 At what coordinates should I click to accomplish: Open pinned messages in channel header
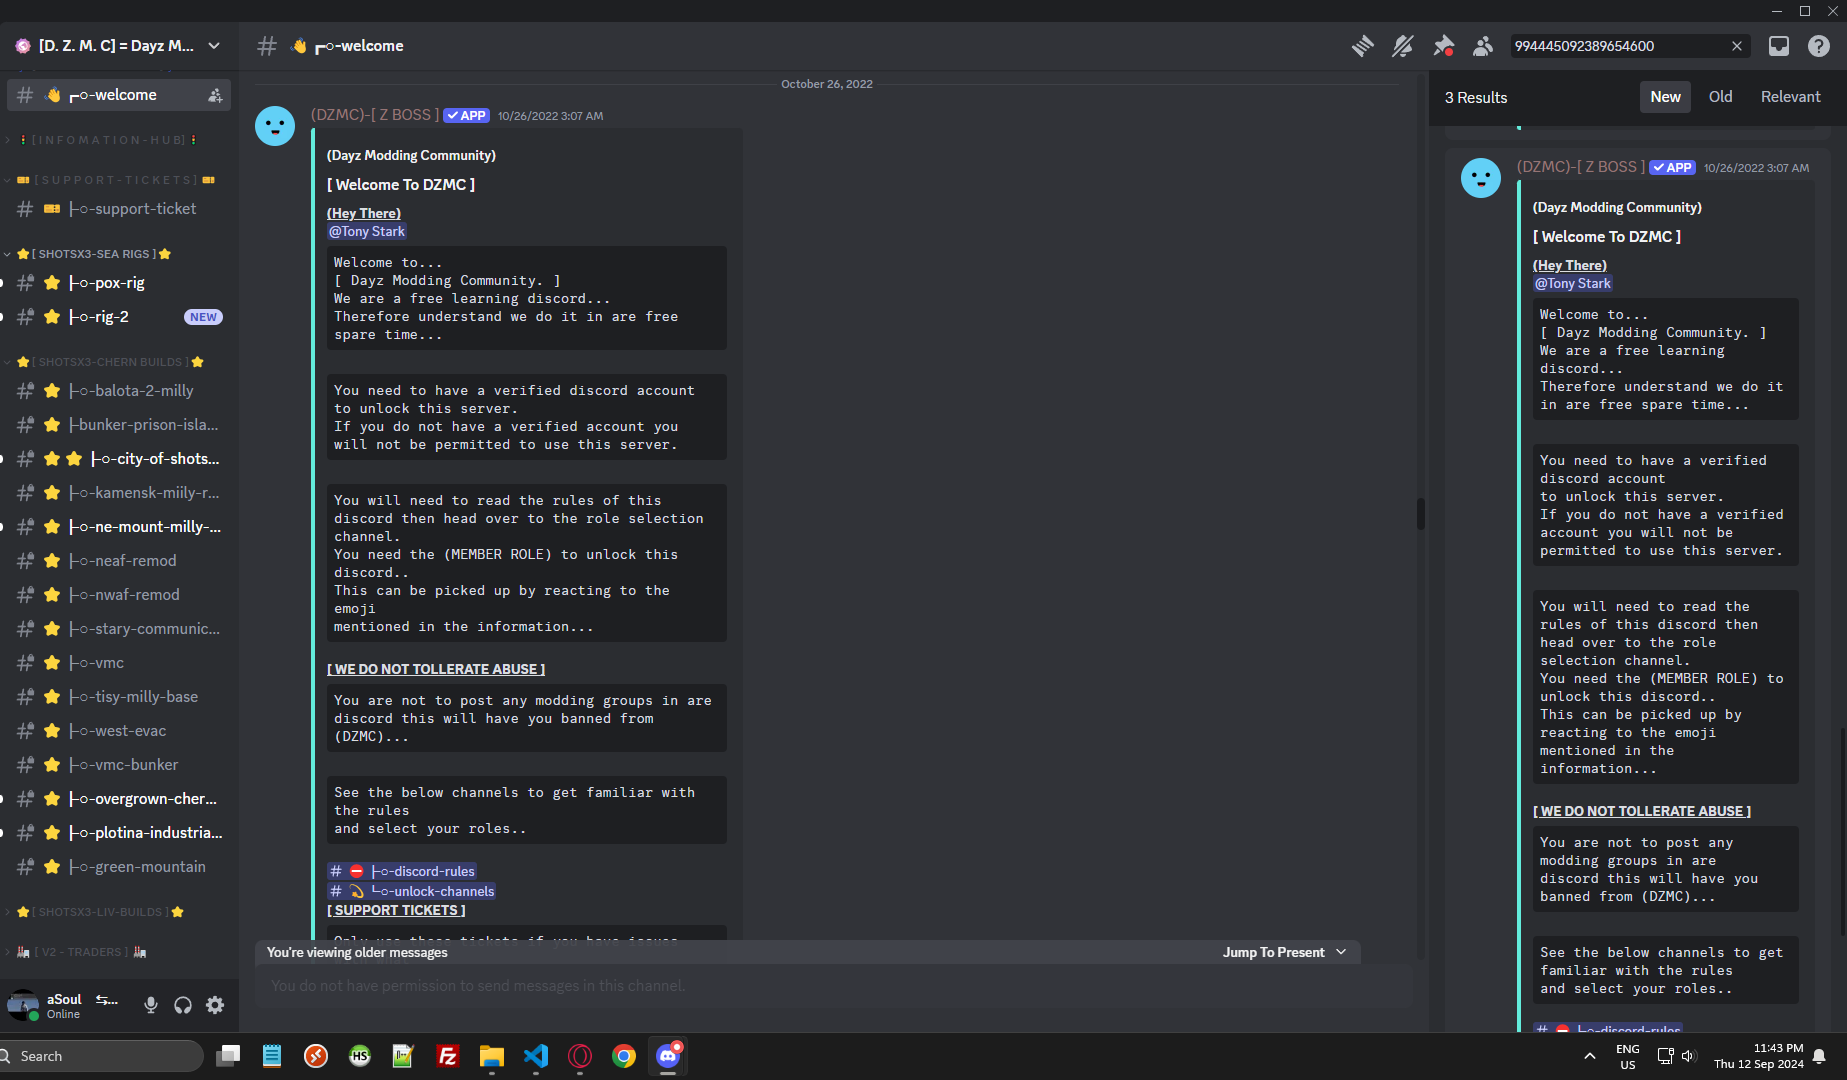pos(1443,46)
